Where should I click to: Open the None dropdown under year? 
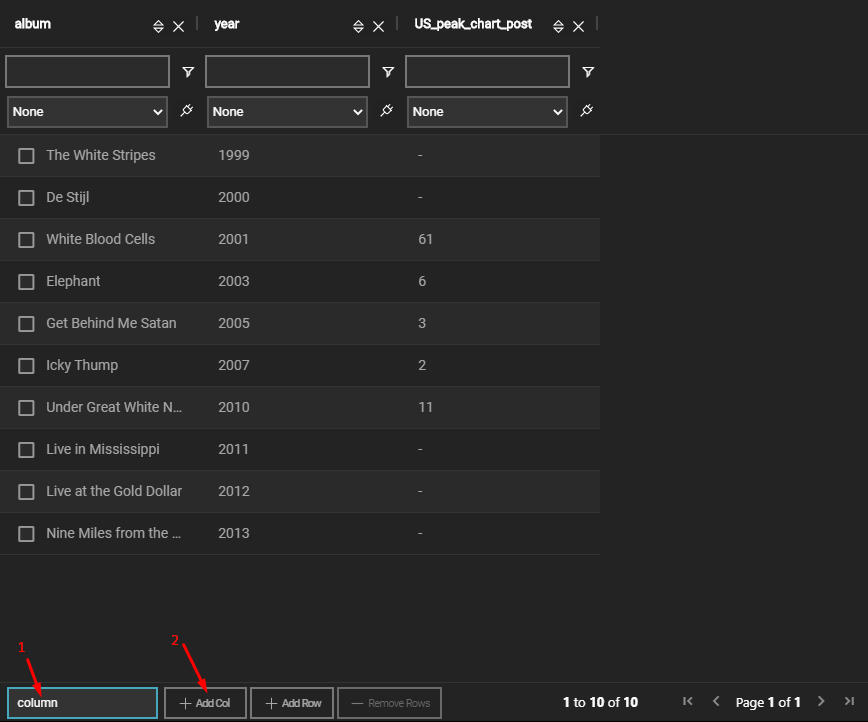point(287,111)
